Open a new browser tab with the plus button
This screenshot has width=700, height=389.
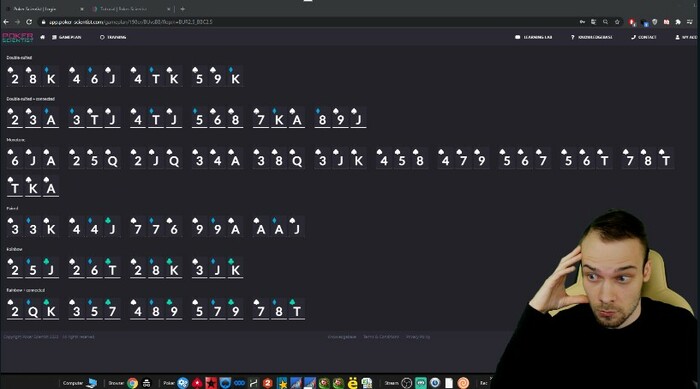click(x=182, y=9)
